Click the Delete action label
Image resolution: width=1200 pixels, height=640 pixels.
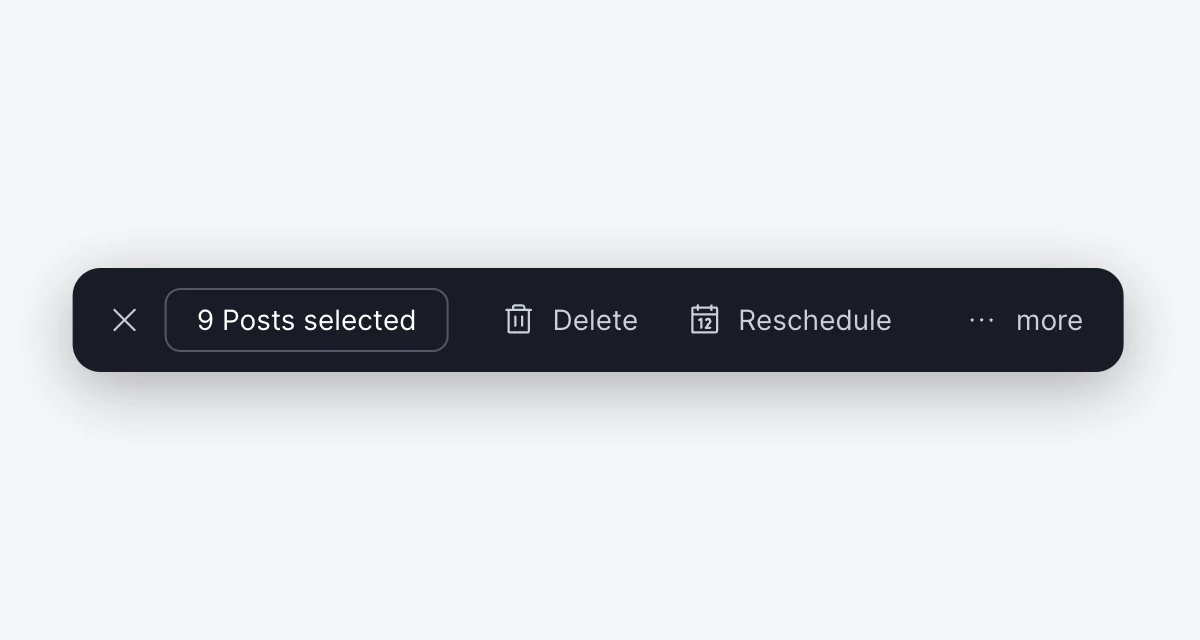[x=595, y=320]
